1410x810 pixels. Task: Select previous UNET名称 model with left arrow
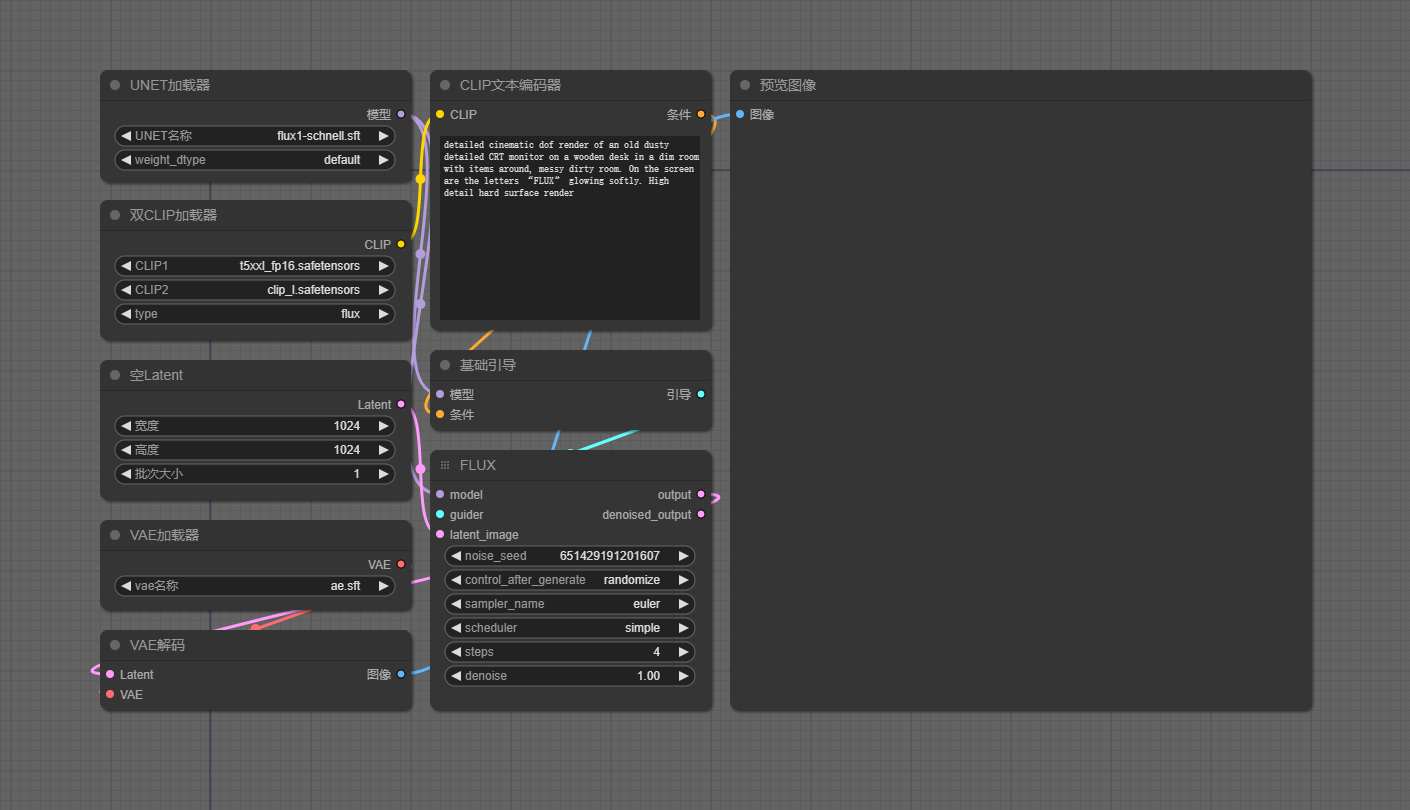126,136
